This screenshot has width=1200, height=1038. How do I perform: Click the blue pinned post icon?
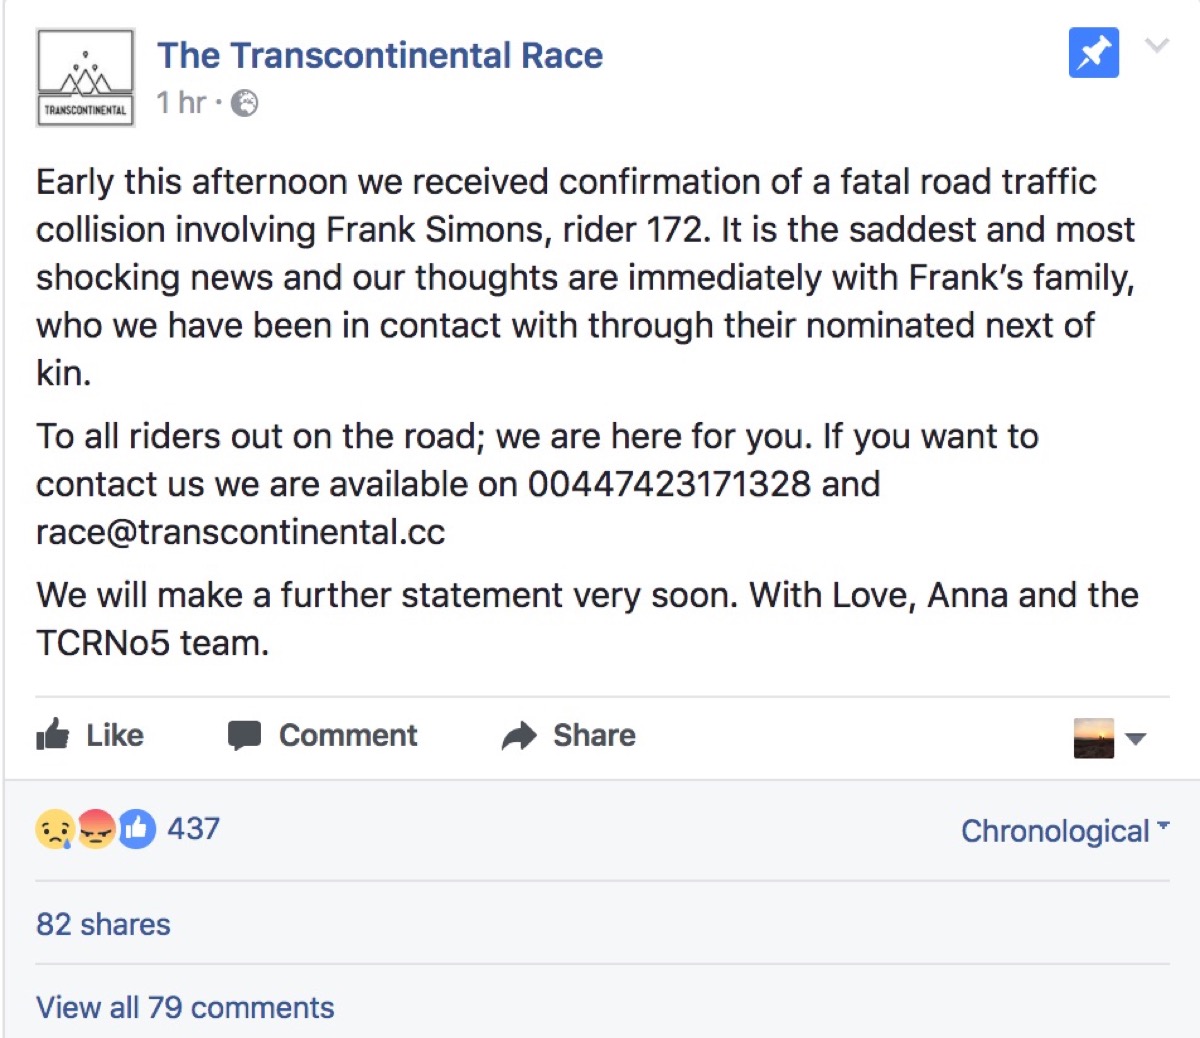point(1093,53)
